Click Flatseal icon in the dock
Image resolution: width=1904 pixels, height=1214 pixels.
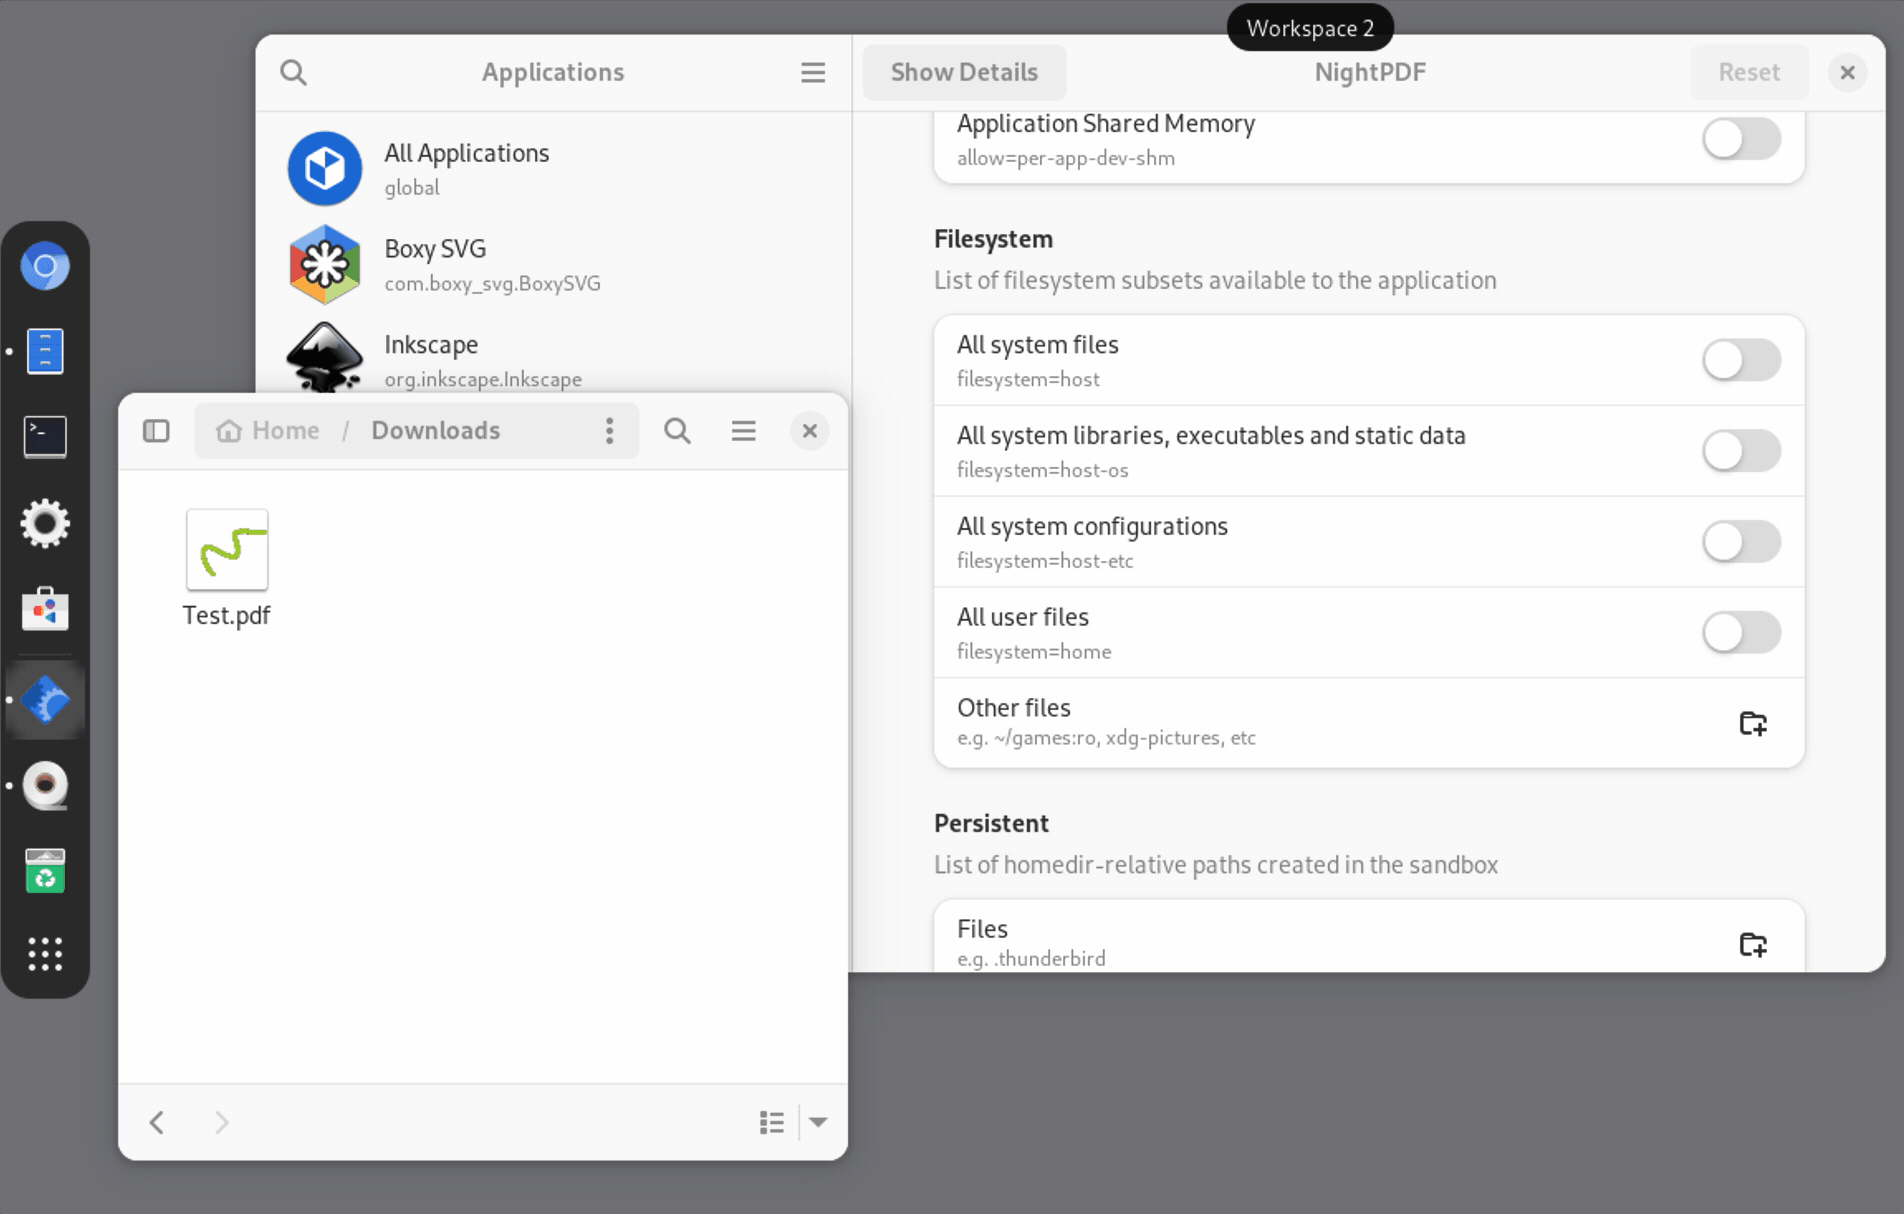pyautogui.click(x=45, y=699)
